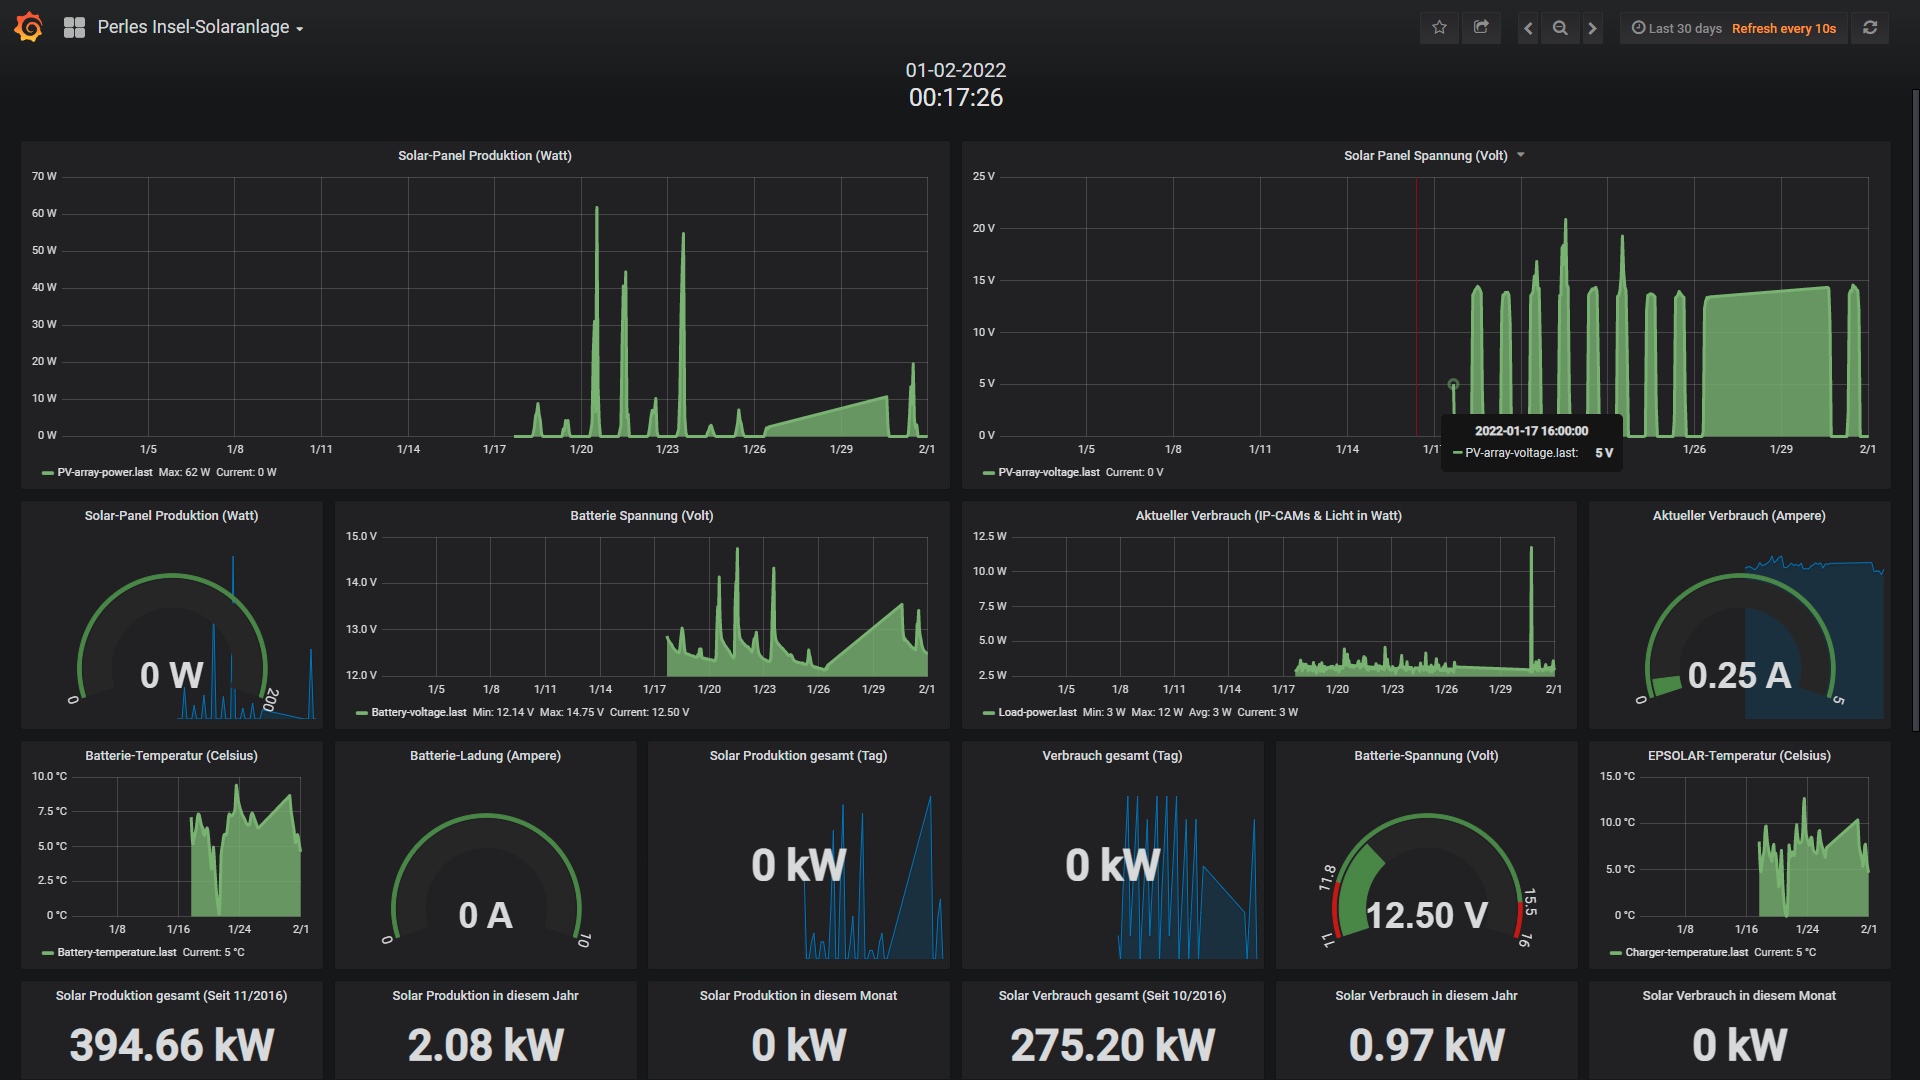The image size is (1920, 1080).
Task: Click Battery-temperature.last green color swatch
Action: pos(47,953)
